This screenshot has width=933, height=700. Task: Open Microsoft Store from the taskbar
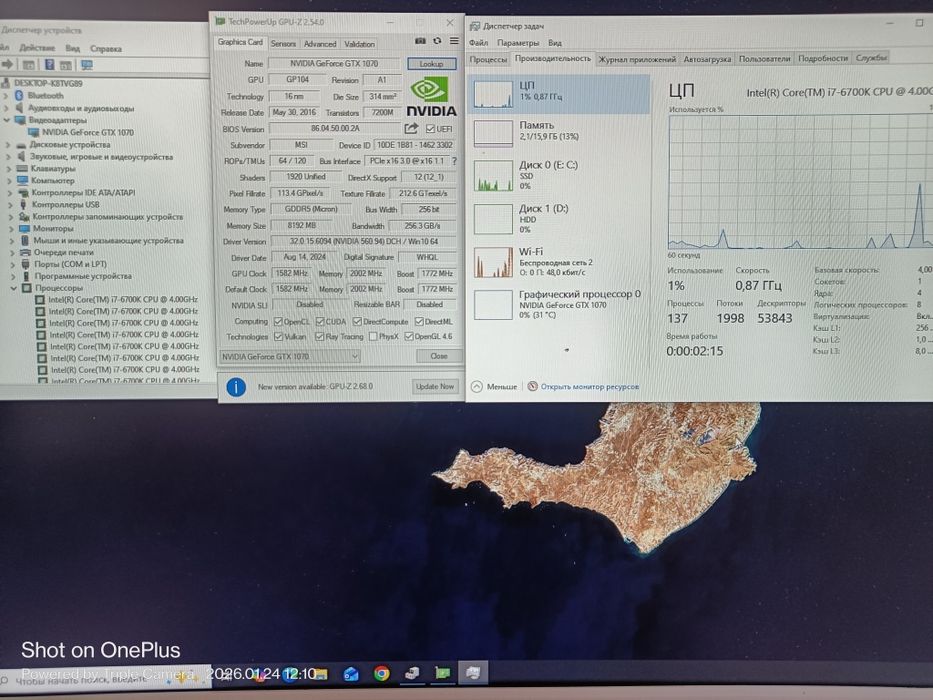coord(351,674)
